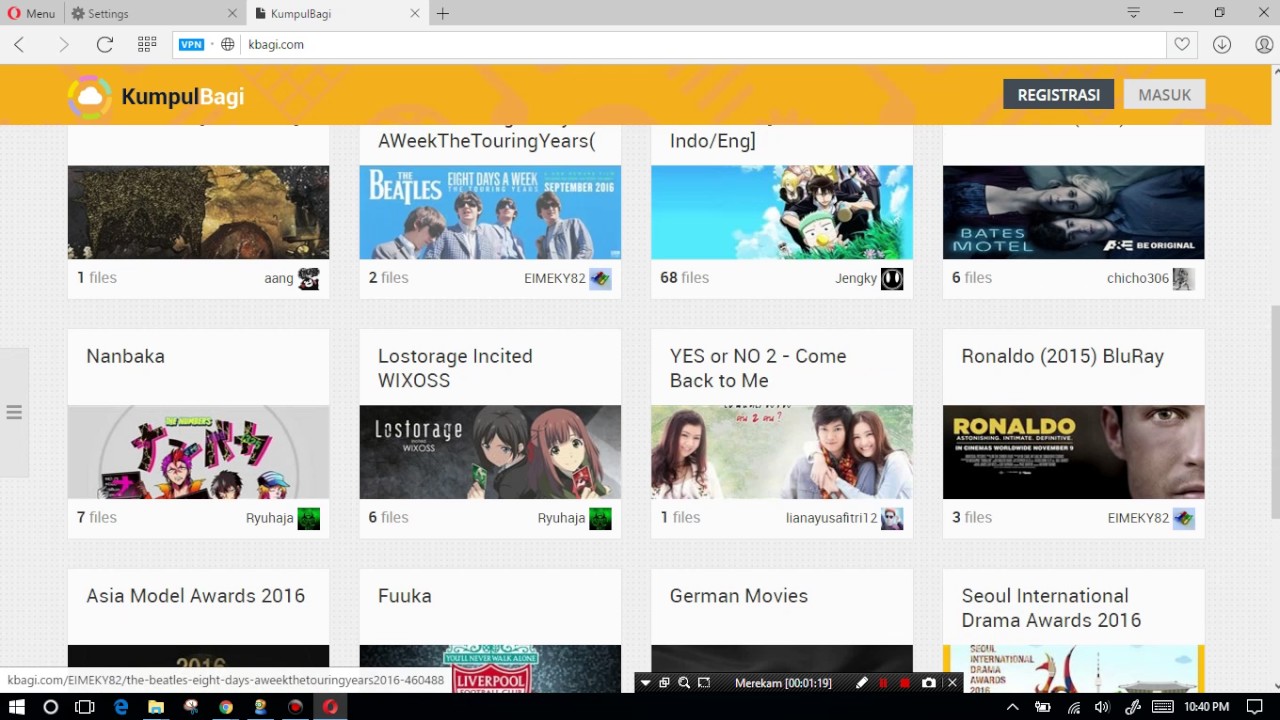Click the recorder pencil draw icon
The height and width of the screenshot is (720, 1280).
(861, 683)
